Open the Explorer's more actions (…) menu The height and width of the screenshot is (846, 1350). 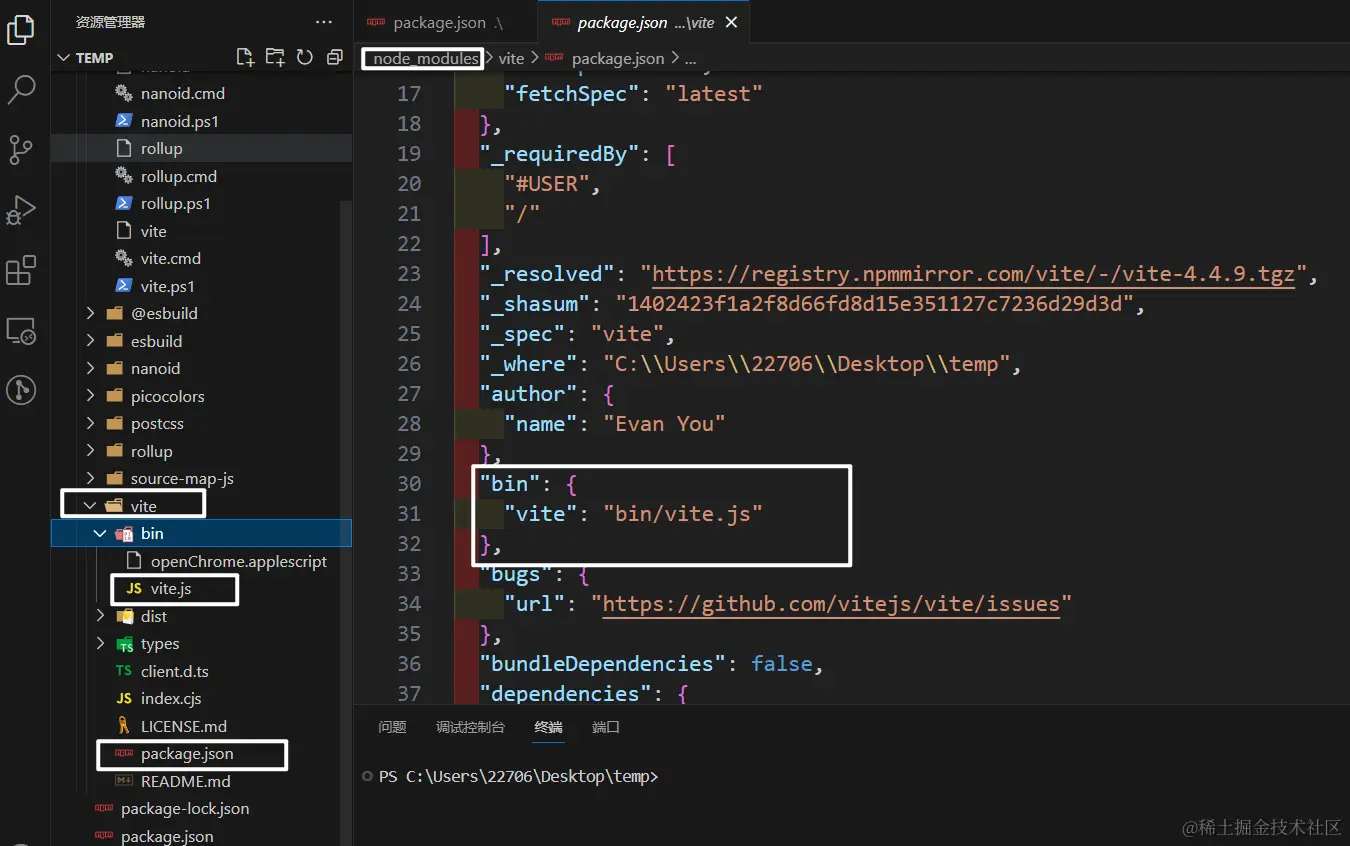click(x=324, y=22)
